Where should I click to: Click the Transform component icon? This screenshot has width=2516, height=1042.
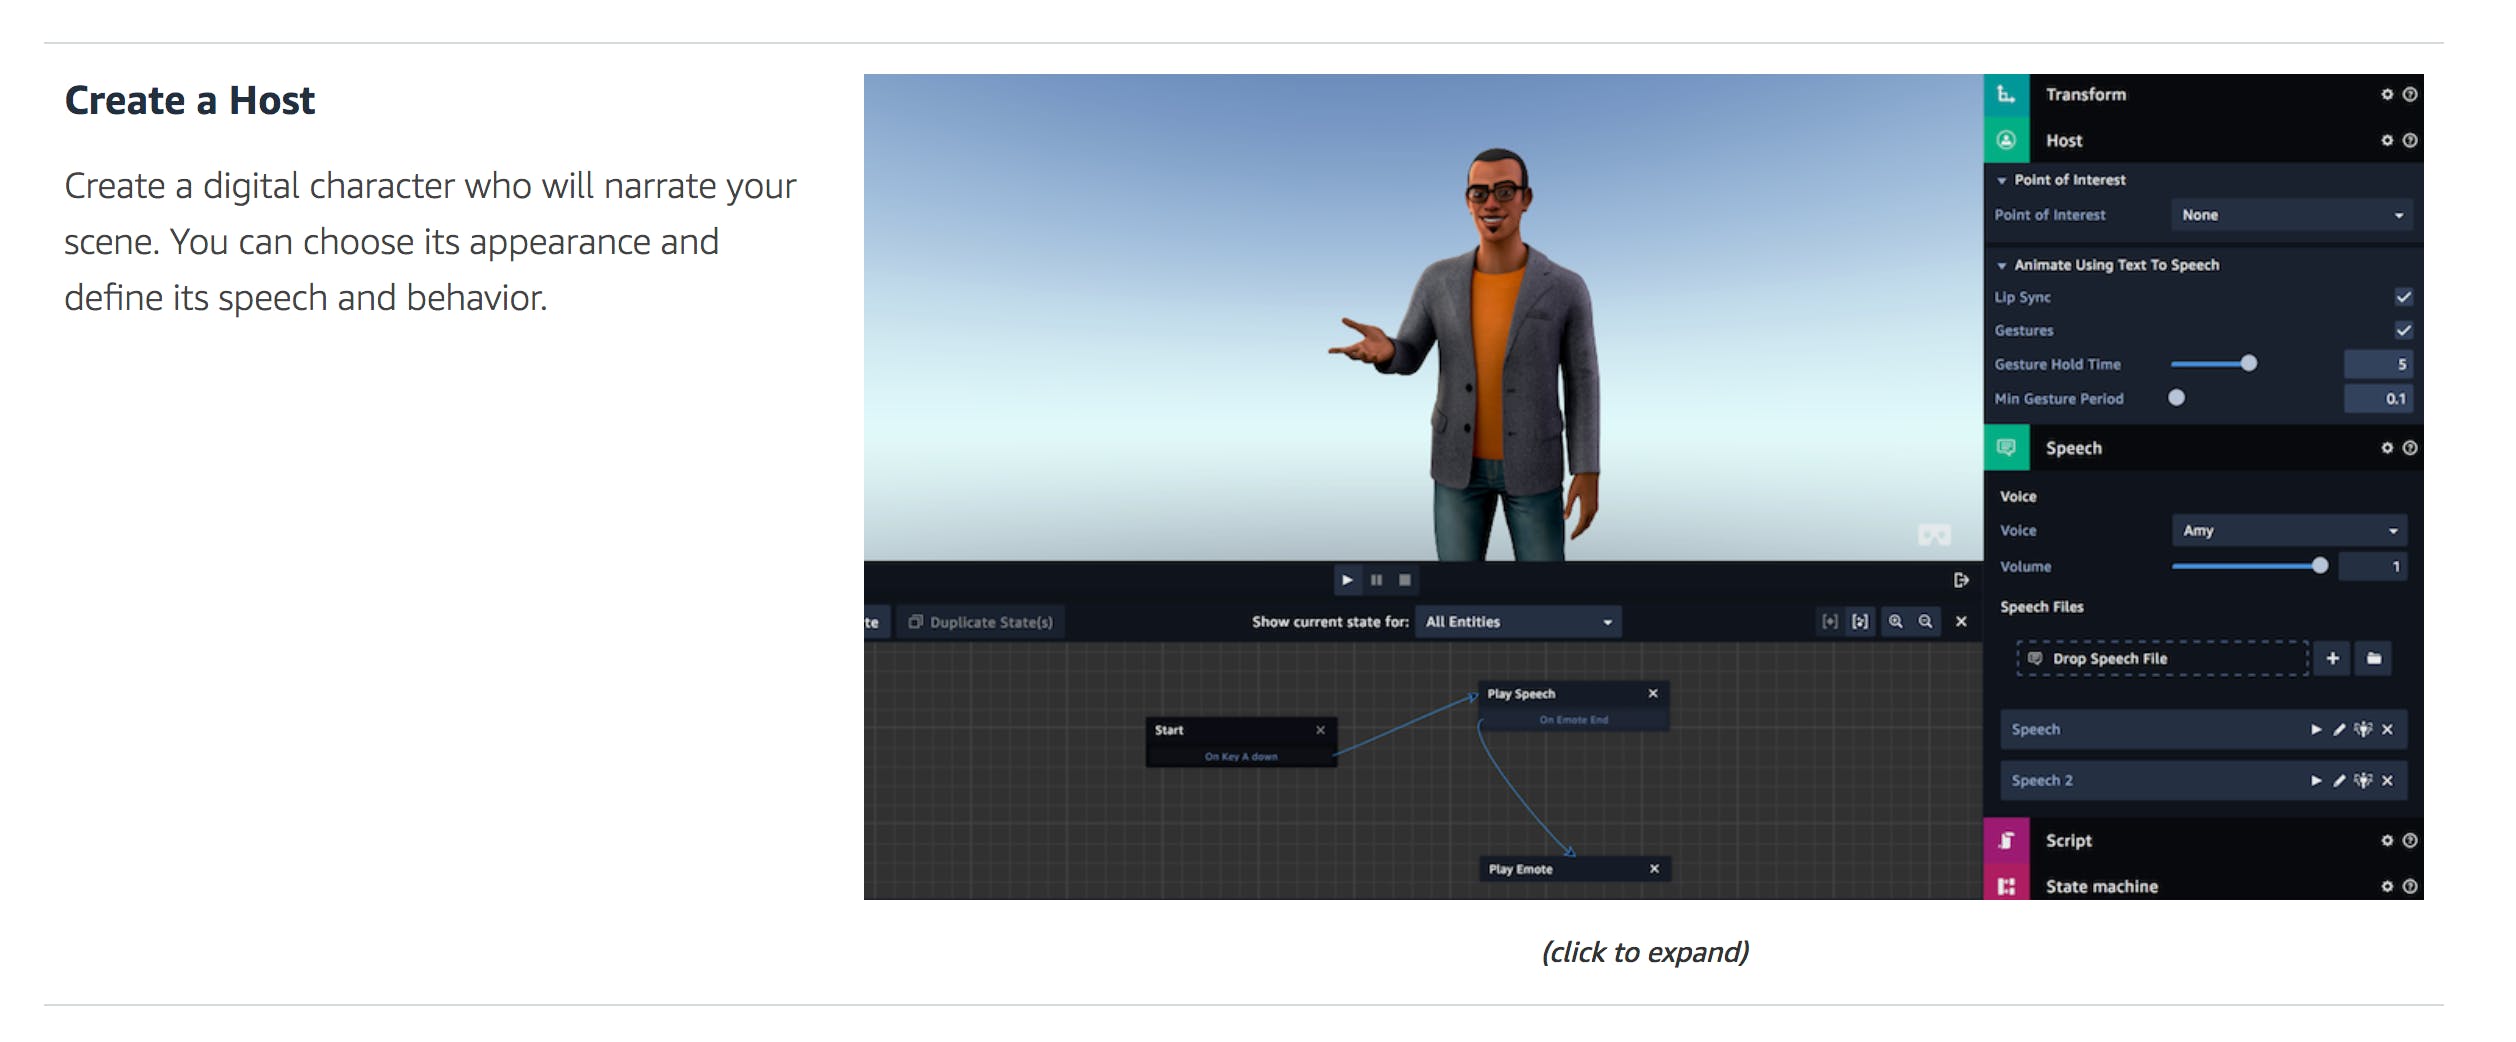[2006, 95]
